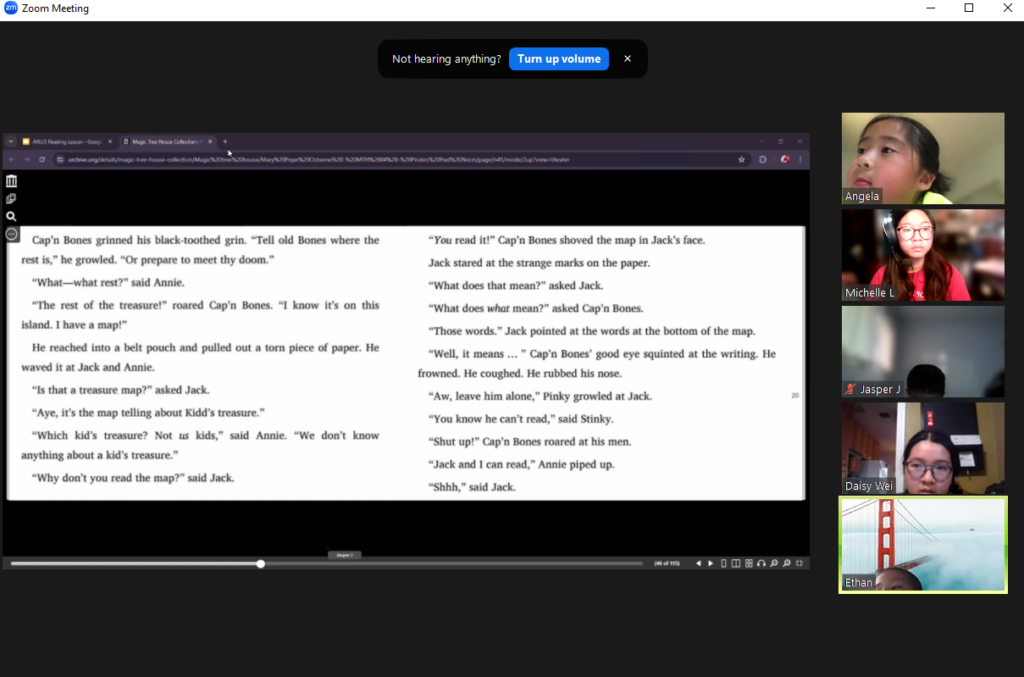Open the browser tab search dropdown
This screenshot has width=1024, height=677.
[x=10, y=142]
